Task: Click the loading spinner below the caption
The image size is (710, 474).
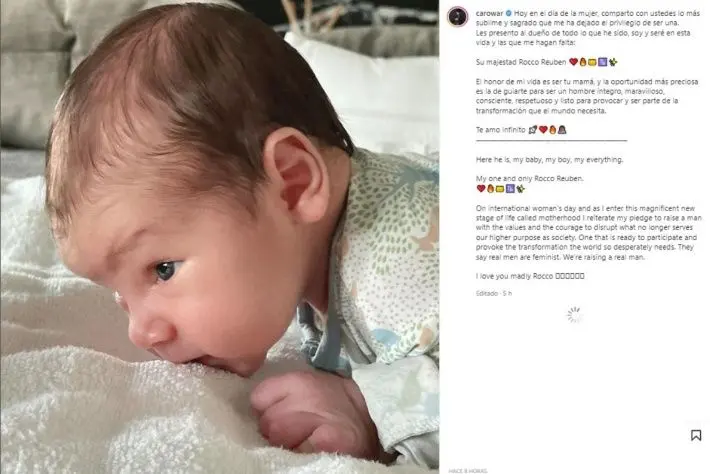Action: pos(574,315)
